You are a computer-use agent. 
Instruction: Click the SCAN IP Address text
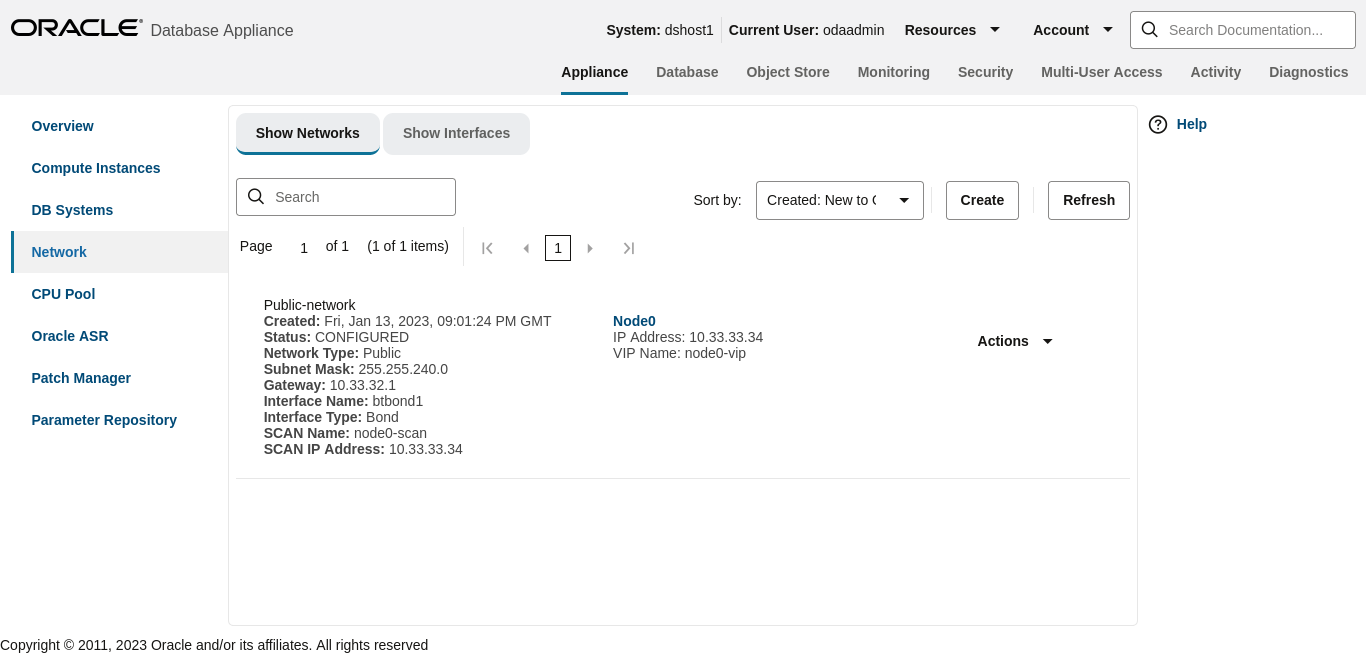coord(363,449)
